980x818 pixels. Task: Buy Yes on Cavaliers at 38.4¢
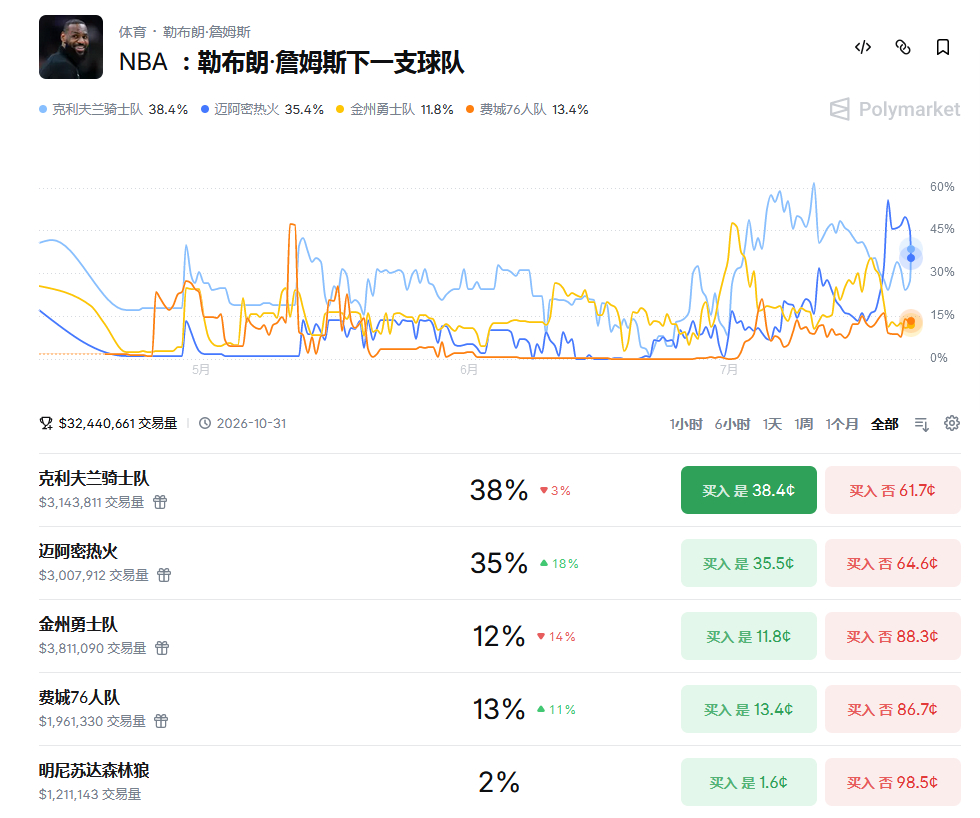749,490
